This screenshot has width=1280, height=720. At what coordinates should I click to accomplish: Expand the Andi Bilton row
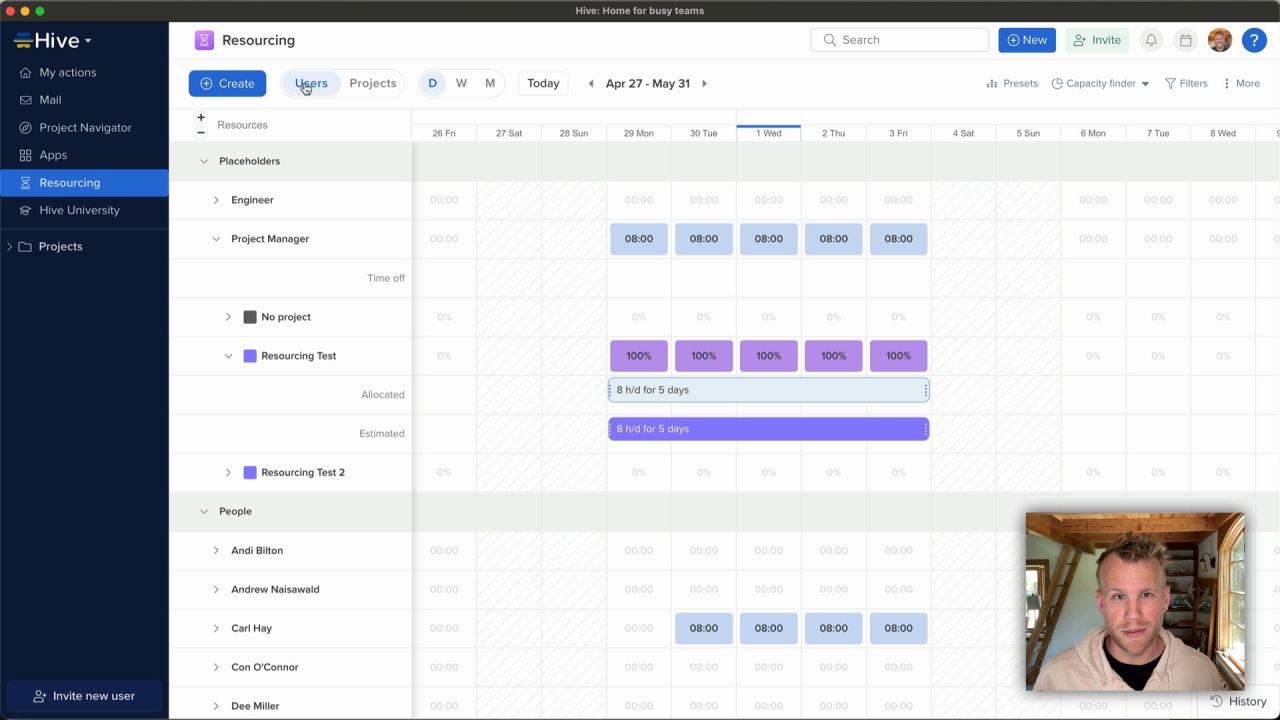pyautogui.click(x=216, y=550)
